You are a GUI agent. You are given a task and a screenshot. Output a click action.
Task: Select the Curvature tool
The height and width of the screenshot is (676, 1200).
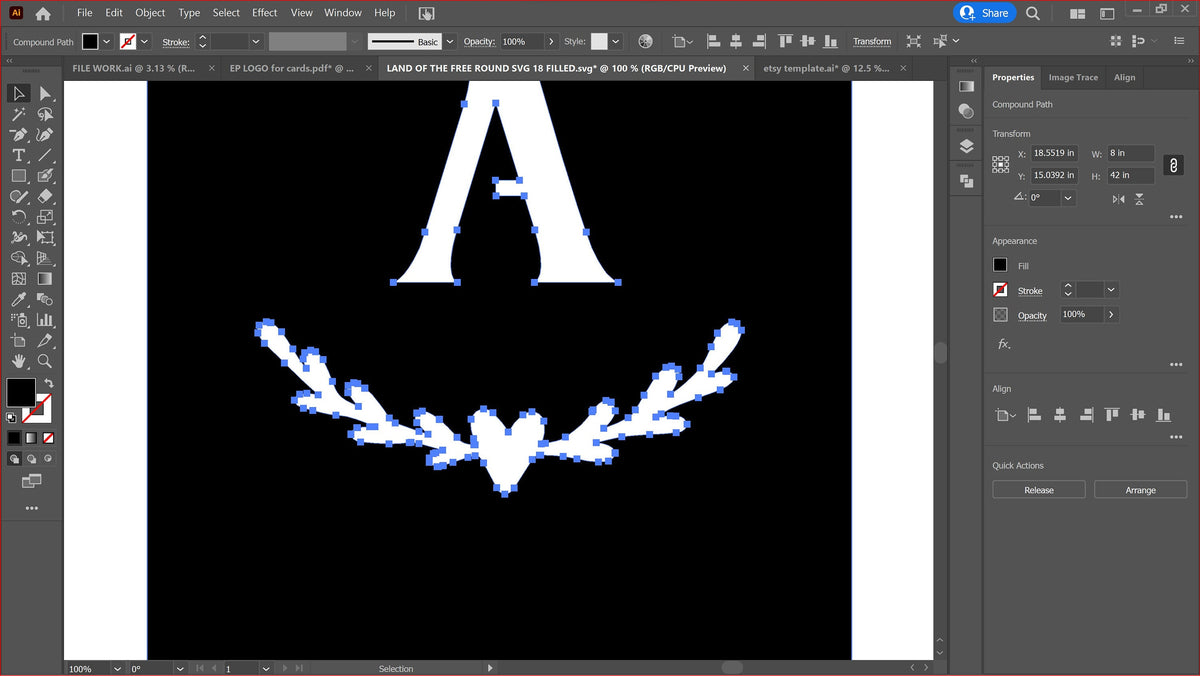click(x=45, y=135)
